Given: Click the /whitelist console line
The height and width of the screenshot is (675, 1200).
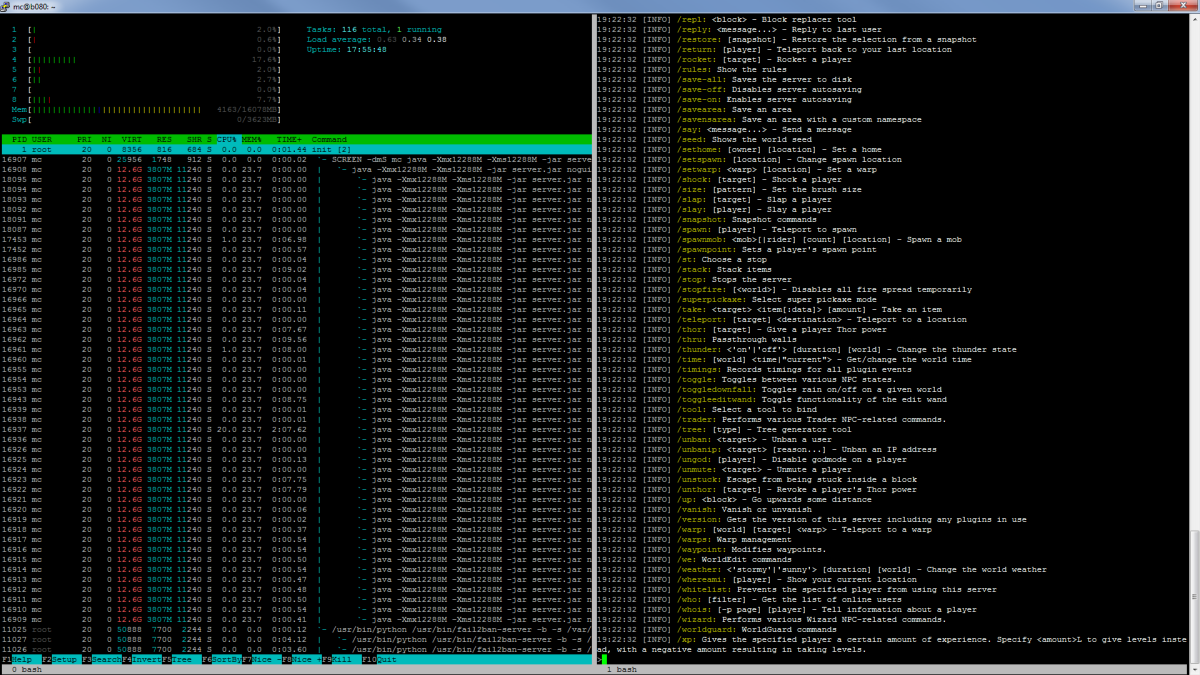Looking at the screenshot, I should 797,589.
